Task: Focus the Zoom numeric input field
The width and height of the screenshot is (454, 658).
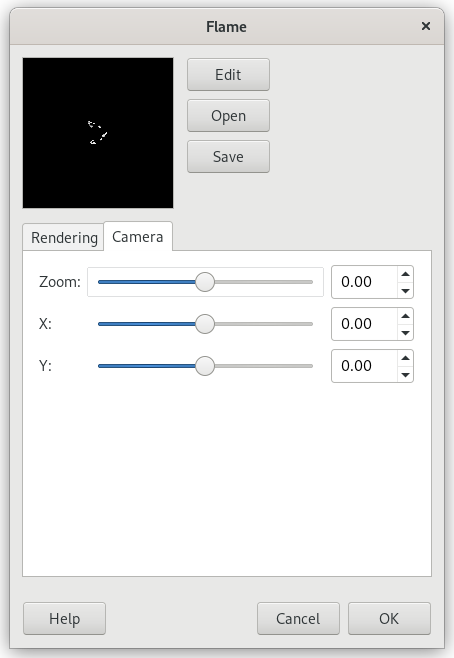Action: click(x=364, y=282)
